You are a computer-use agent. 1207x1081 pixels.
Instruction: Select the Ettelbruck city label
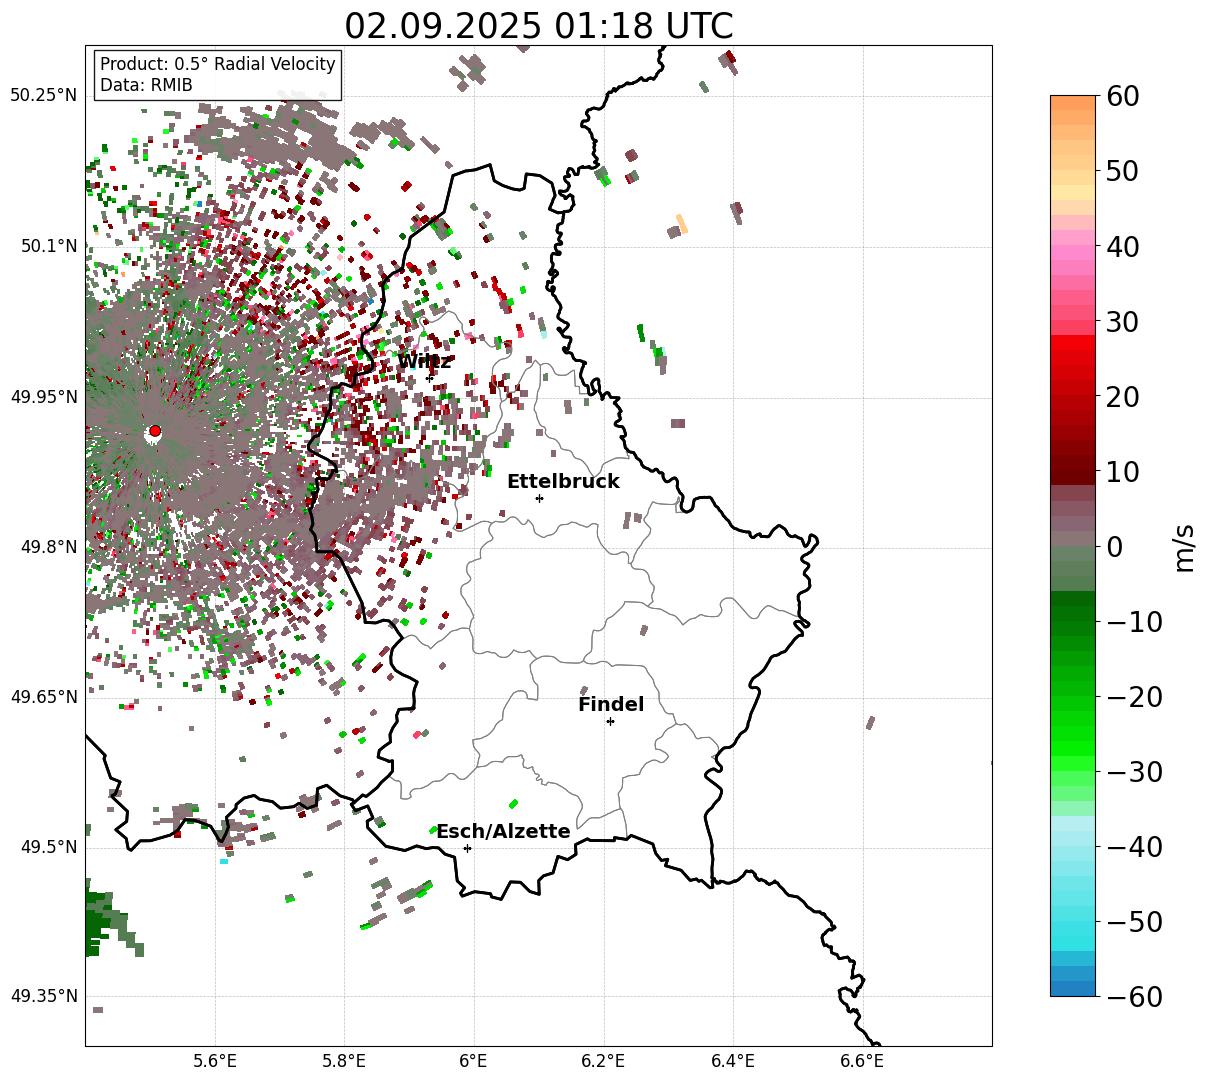point(563,482)
